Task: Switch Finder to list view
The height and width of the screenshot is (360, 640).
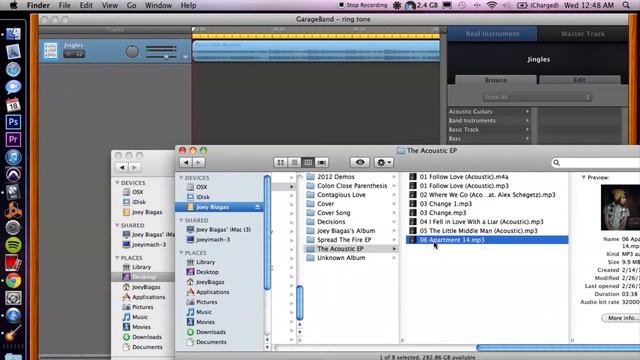Action: 294,162
